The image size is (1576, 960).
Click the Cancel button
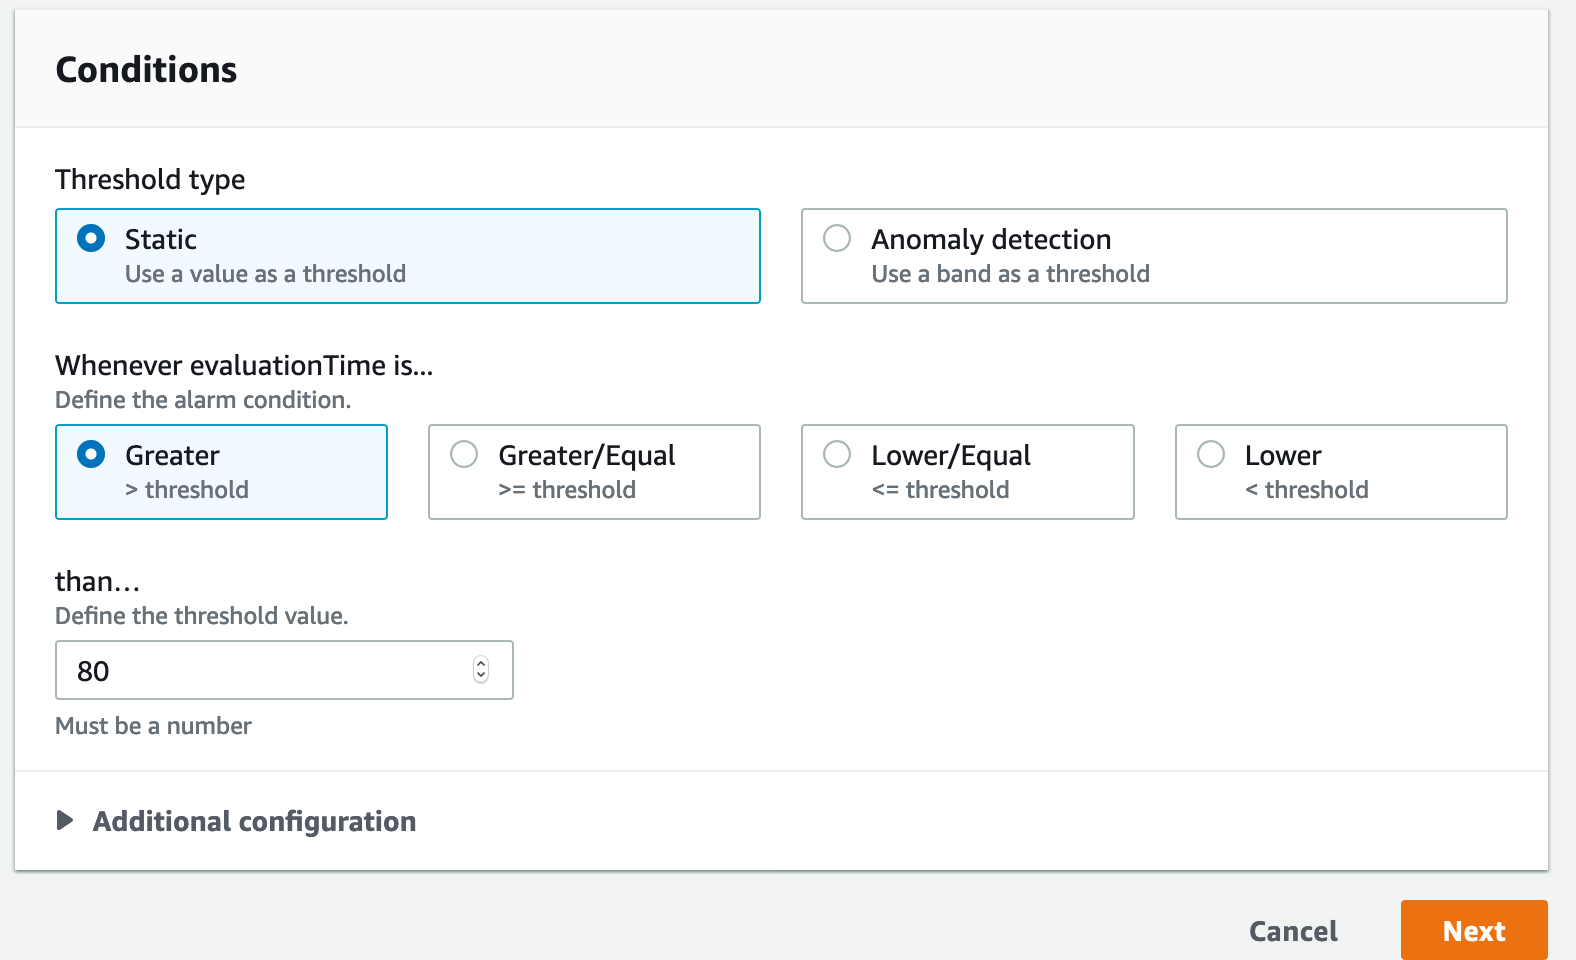[1293, 931]
